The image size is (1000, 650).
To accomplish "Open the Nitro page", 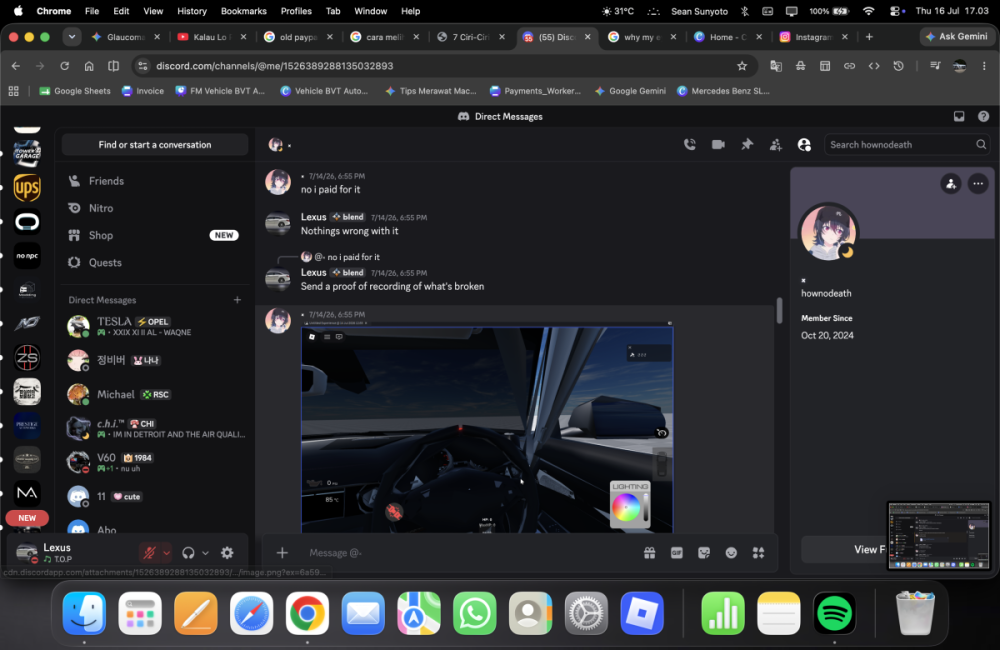I will click(x=155, y=208).
